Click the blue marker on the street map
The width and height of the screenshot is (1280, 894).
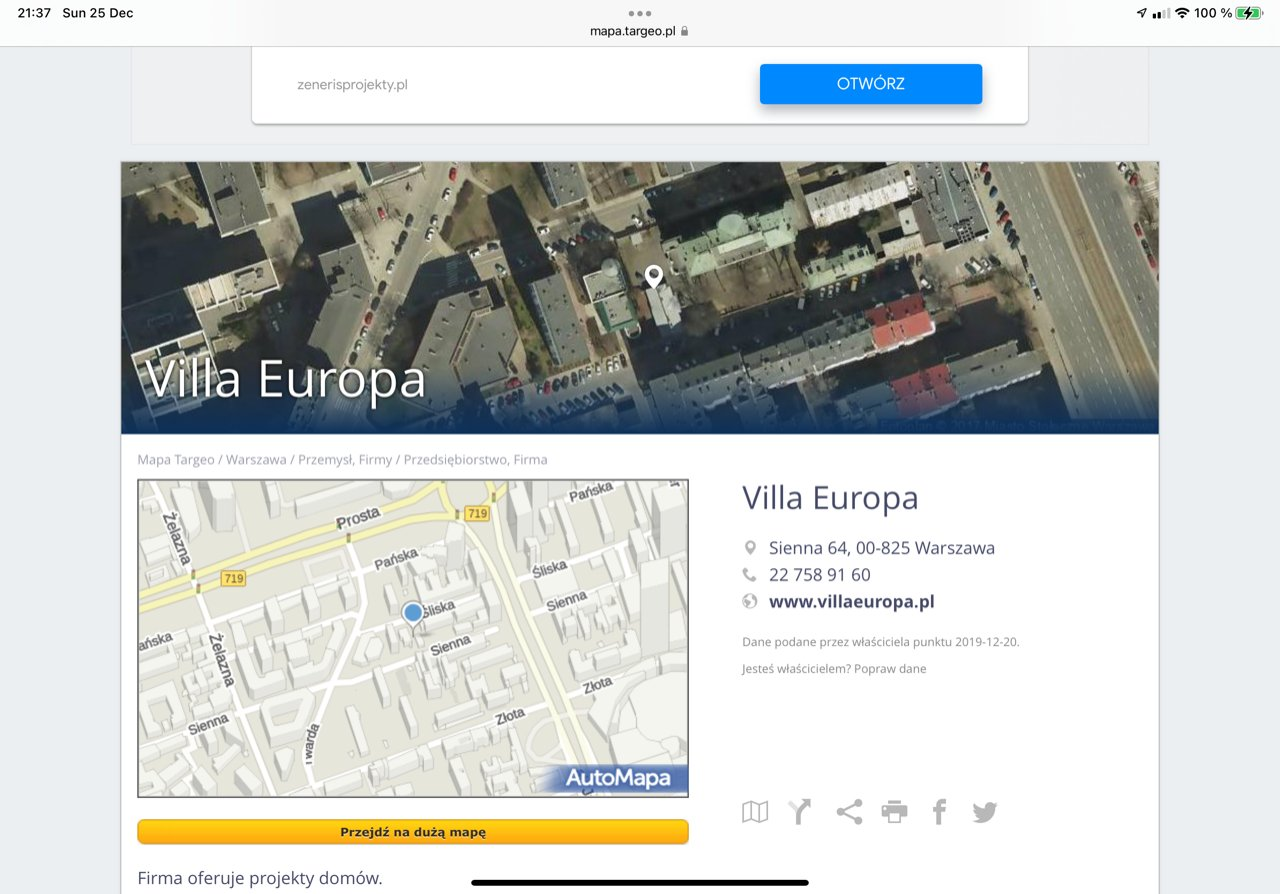413,614
